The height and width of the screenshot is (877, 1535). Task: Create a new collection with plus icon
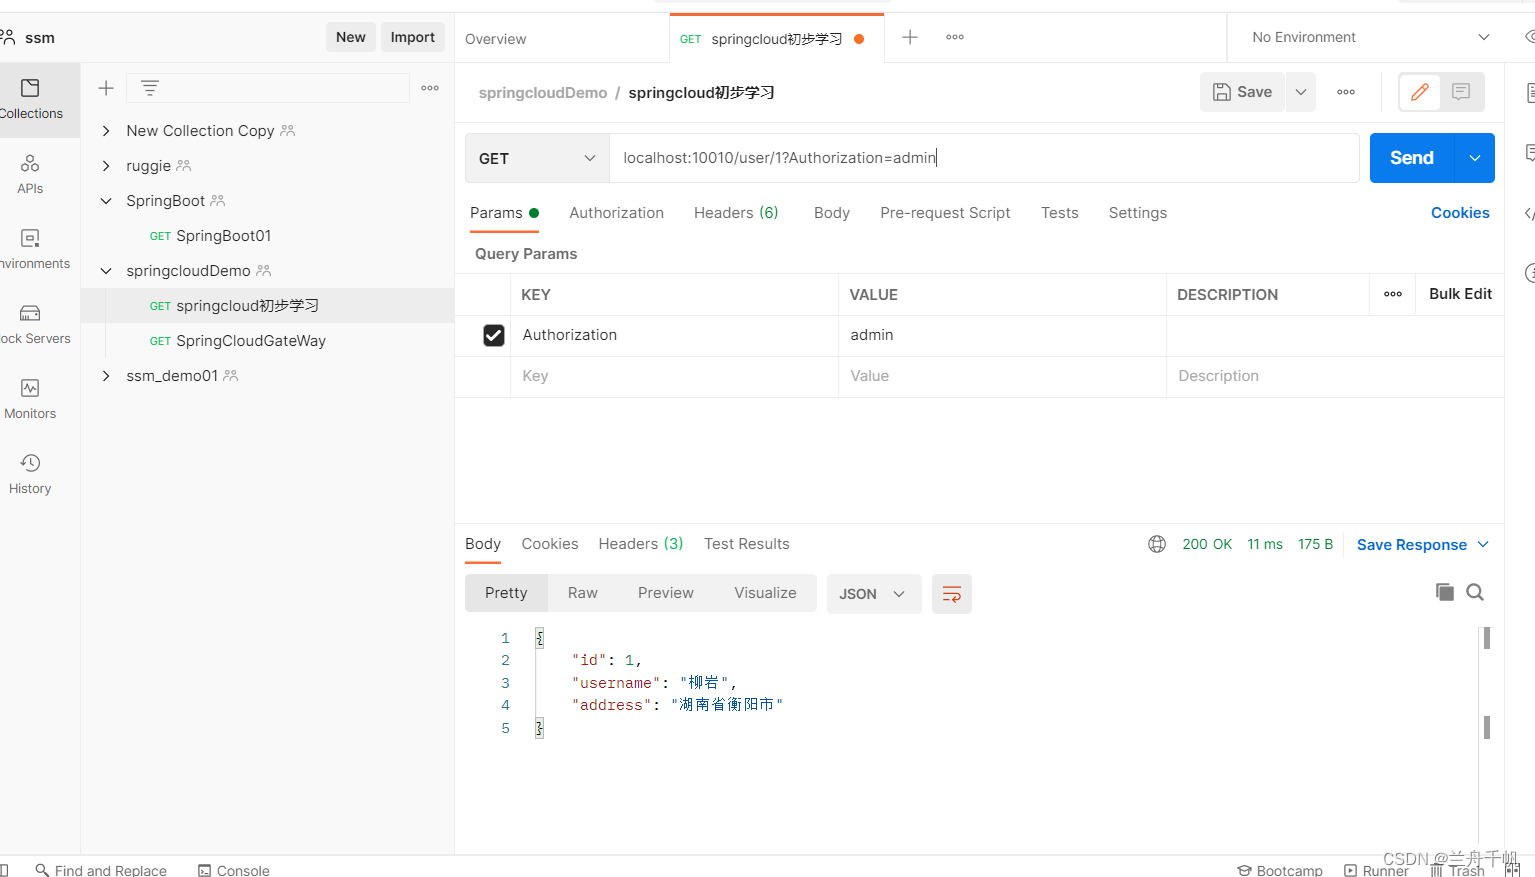point(106,88)
